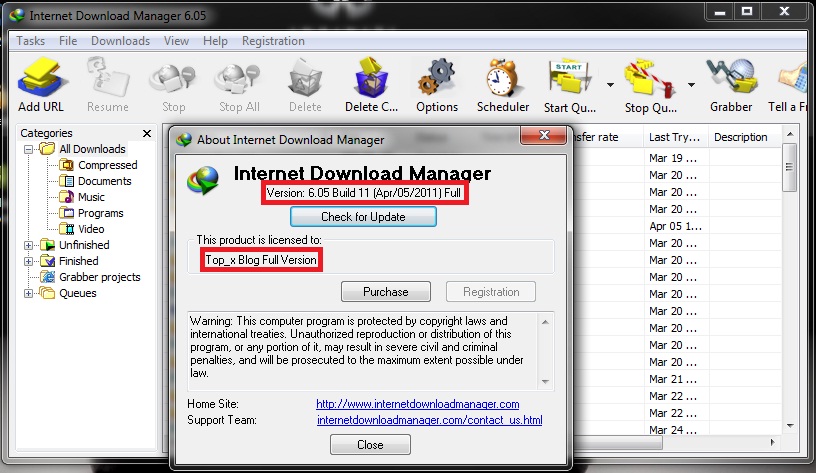
Task: Select Grabber projects in tree
Action: tap(91, 277)
